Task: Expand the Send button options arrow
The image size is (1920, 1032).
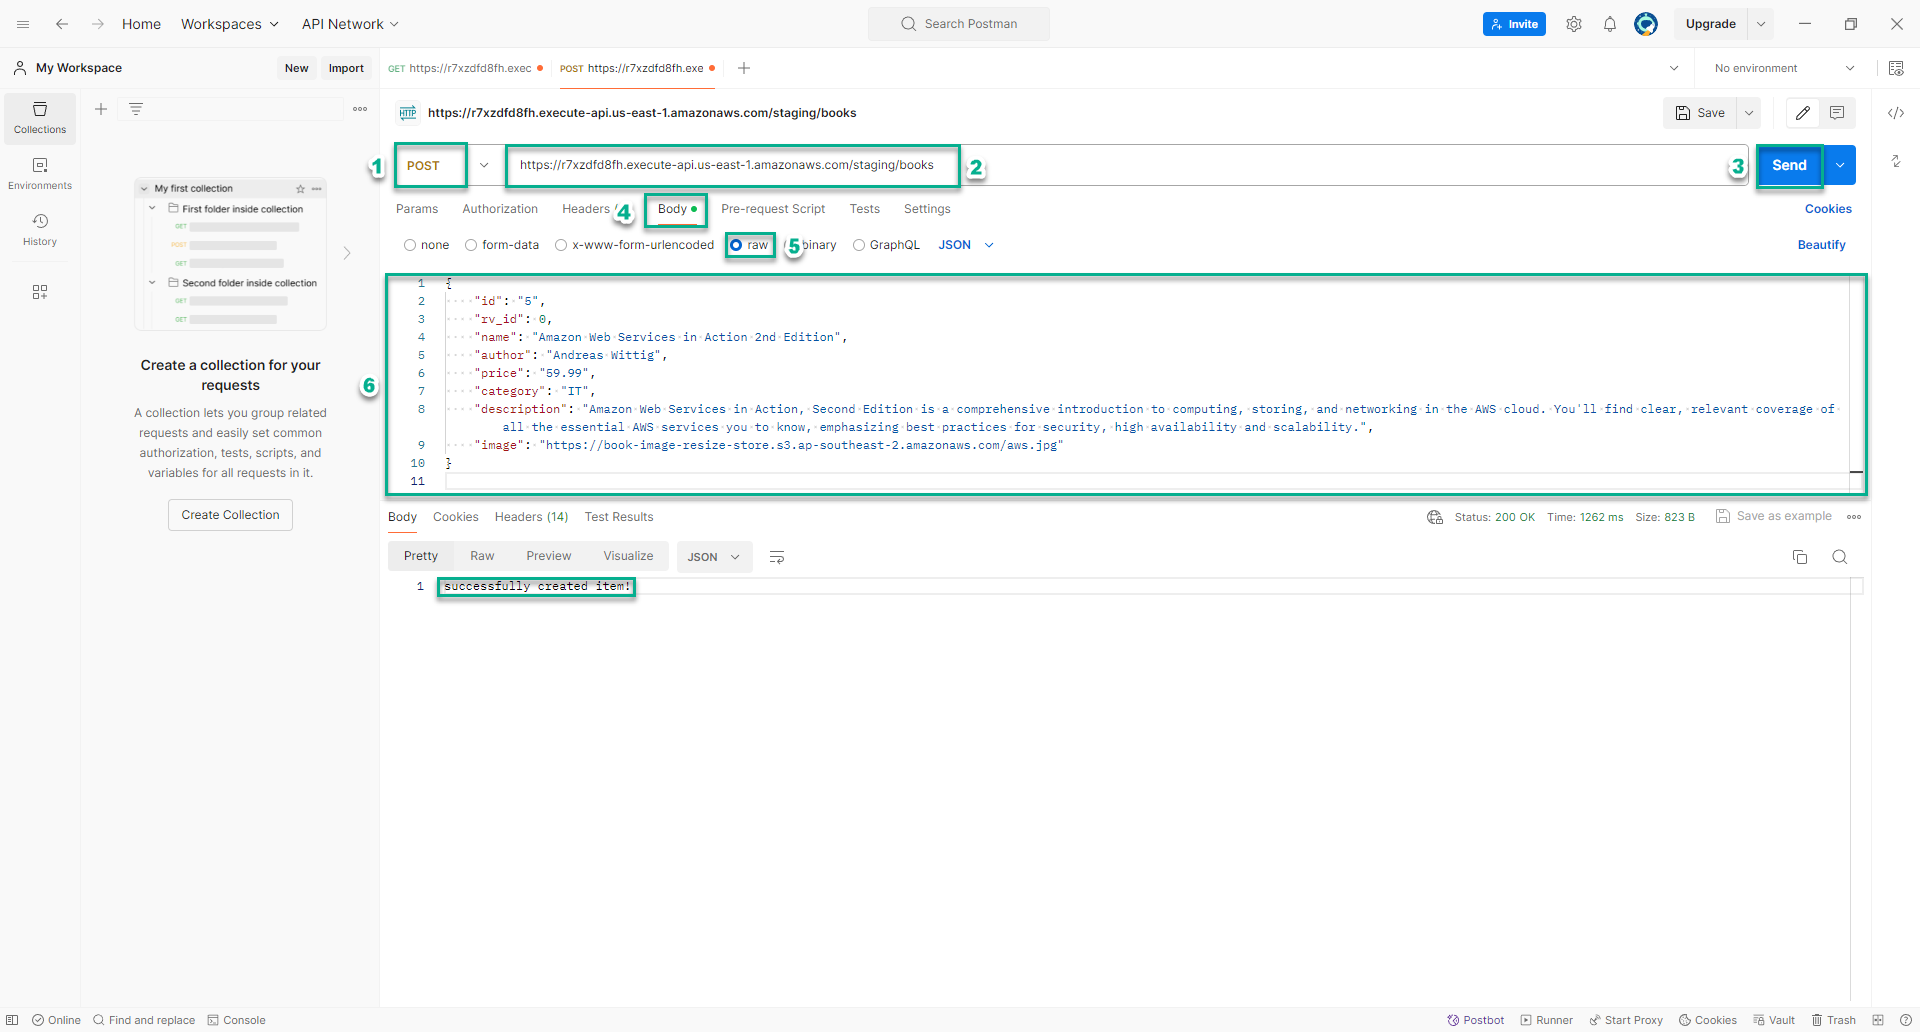Action: click(1840, 166)
